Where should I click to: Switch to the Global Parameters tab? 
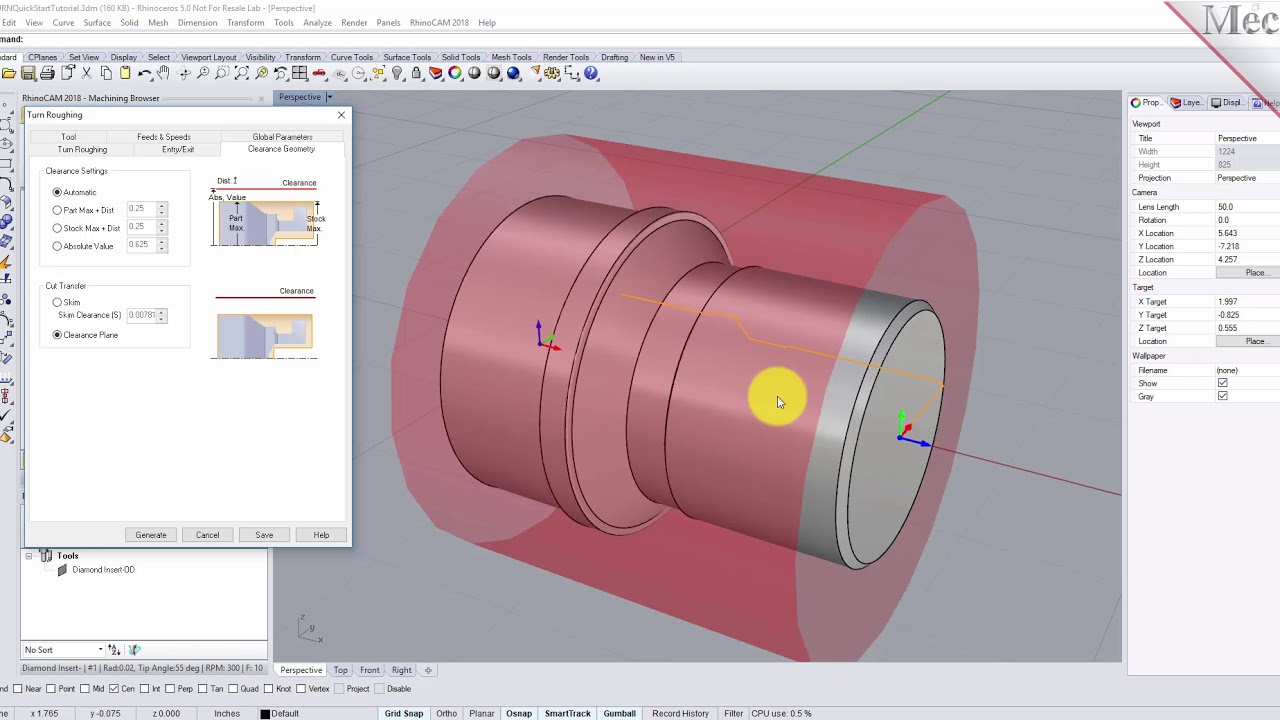(x=282, y=137)
